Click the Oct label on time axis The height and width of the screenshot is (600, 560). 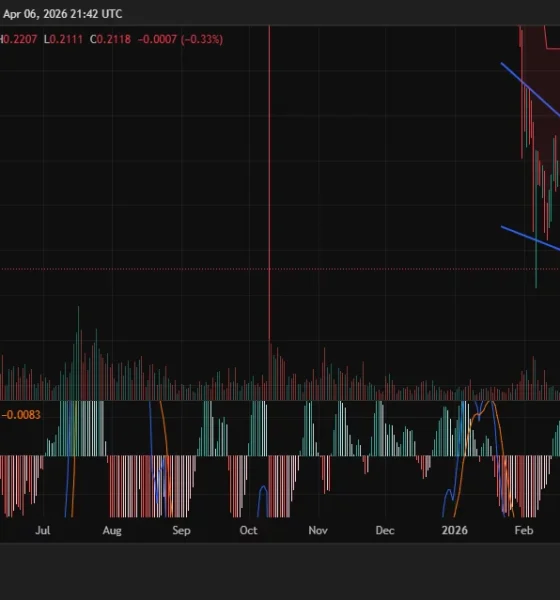pyautogui.click(x=248, y=530)
